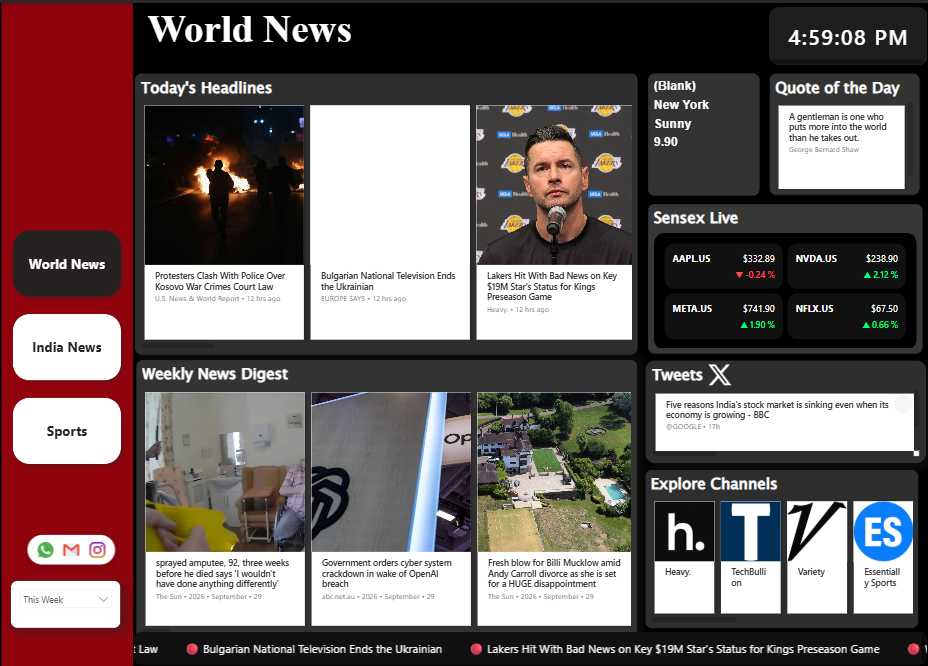
Task: Click the $332.89 AAPL price
Action: pyautogui.click(x=759, y=259)
